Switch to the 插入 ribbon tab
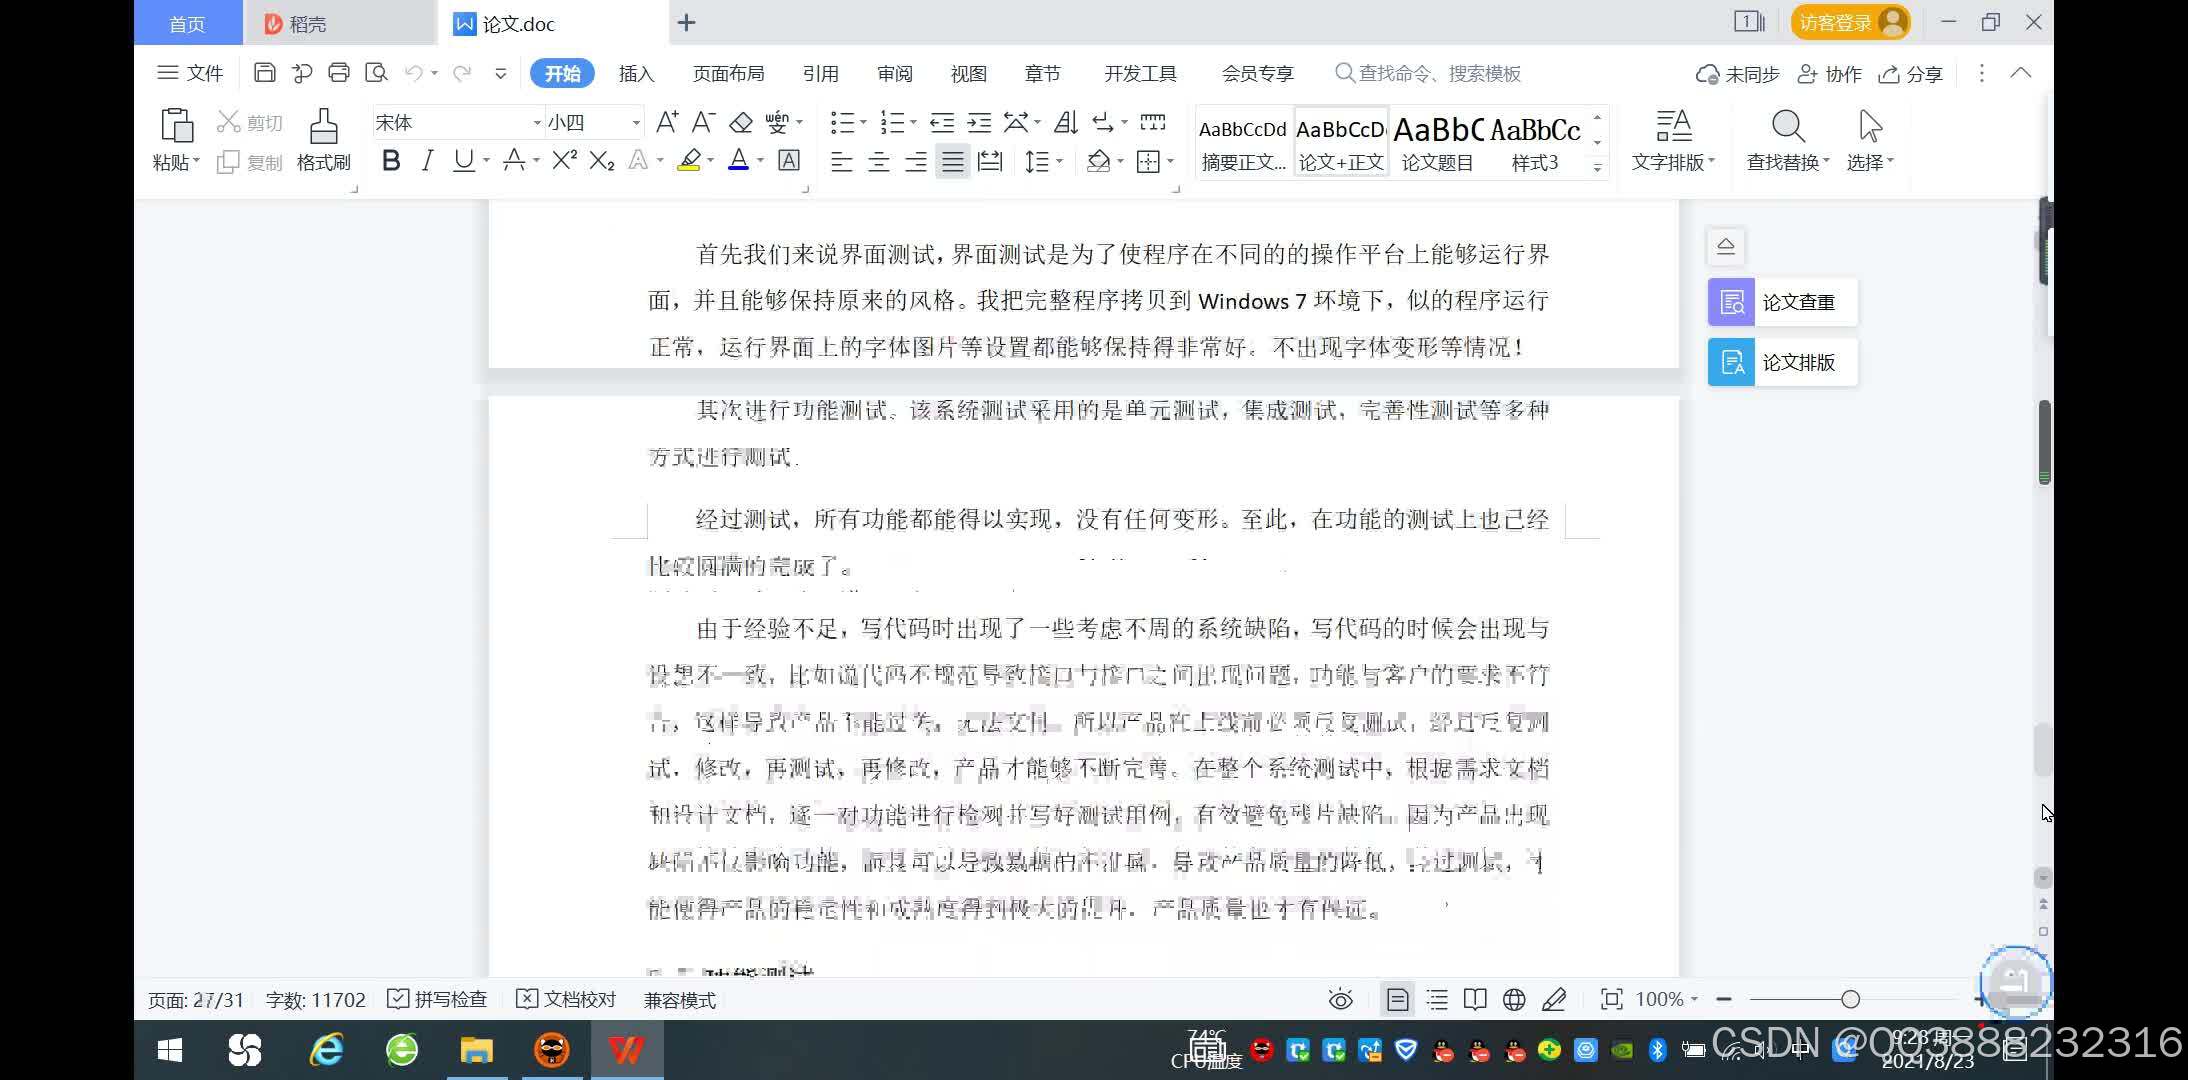Image resolution: width=2188 pixels, height=1080 pixels. coord(634,72)
